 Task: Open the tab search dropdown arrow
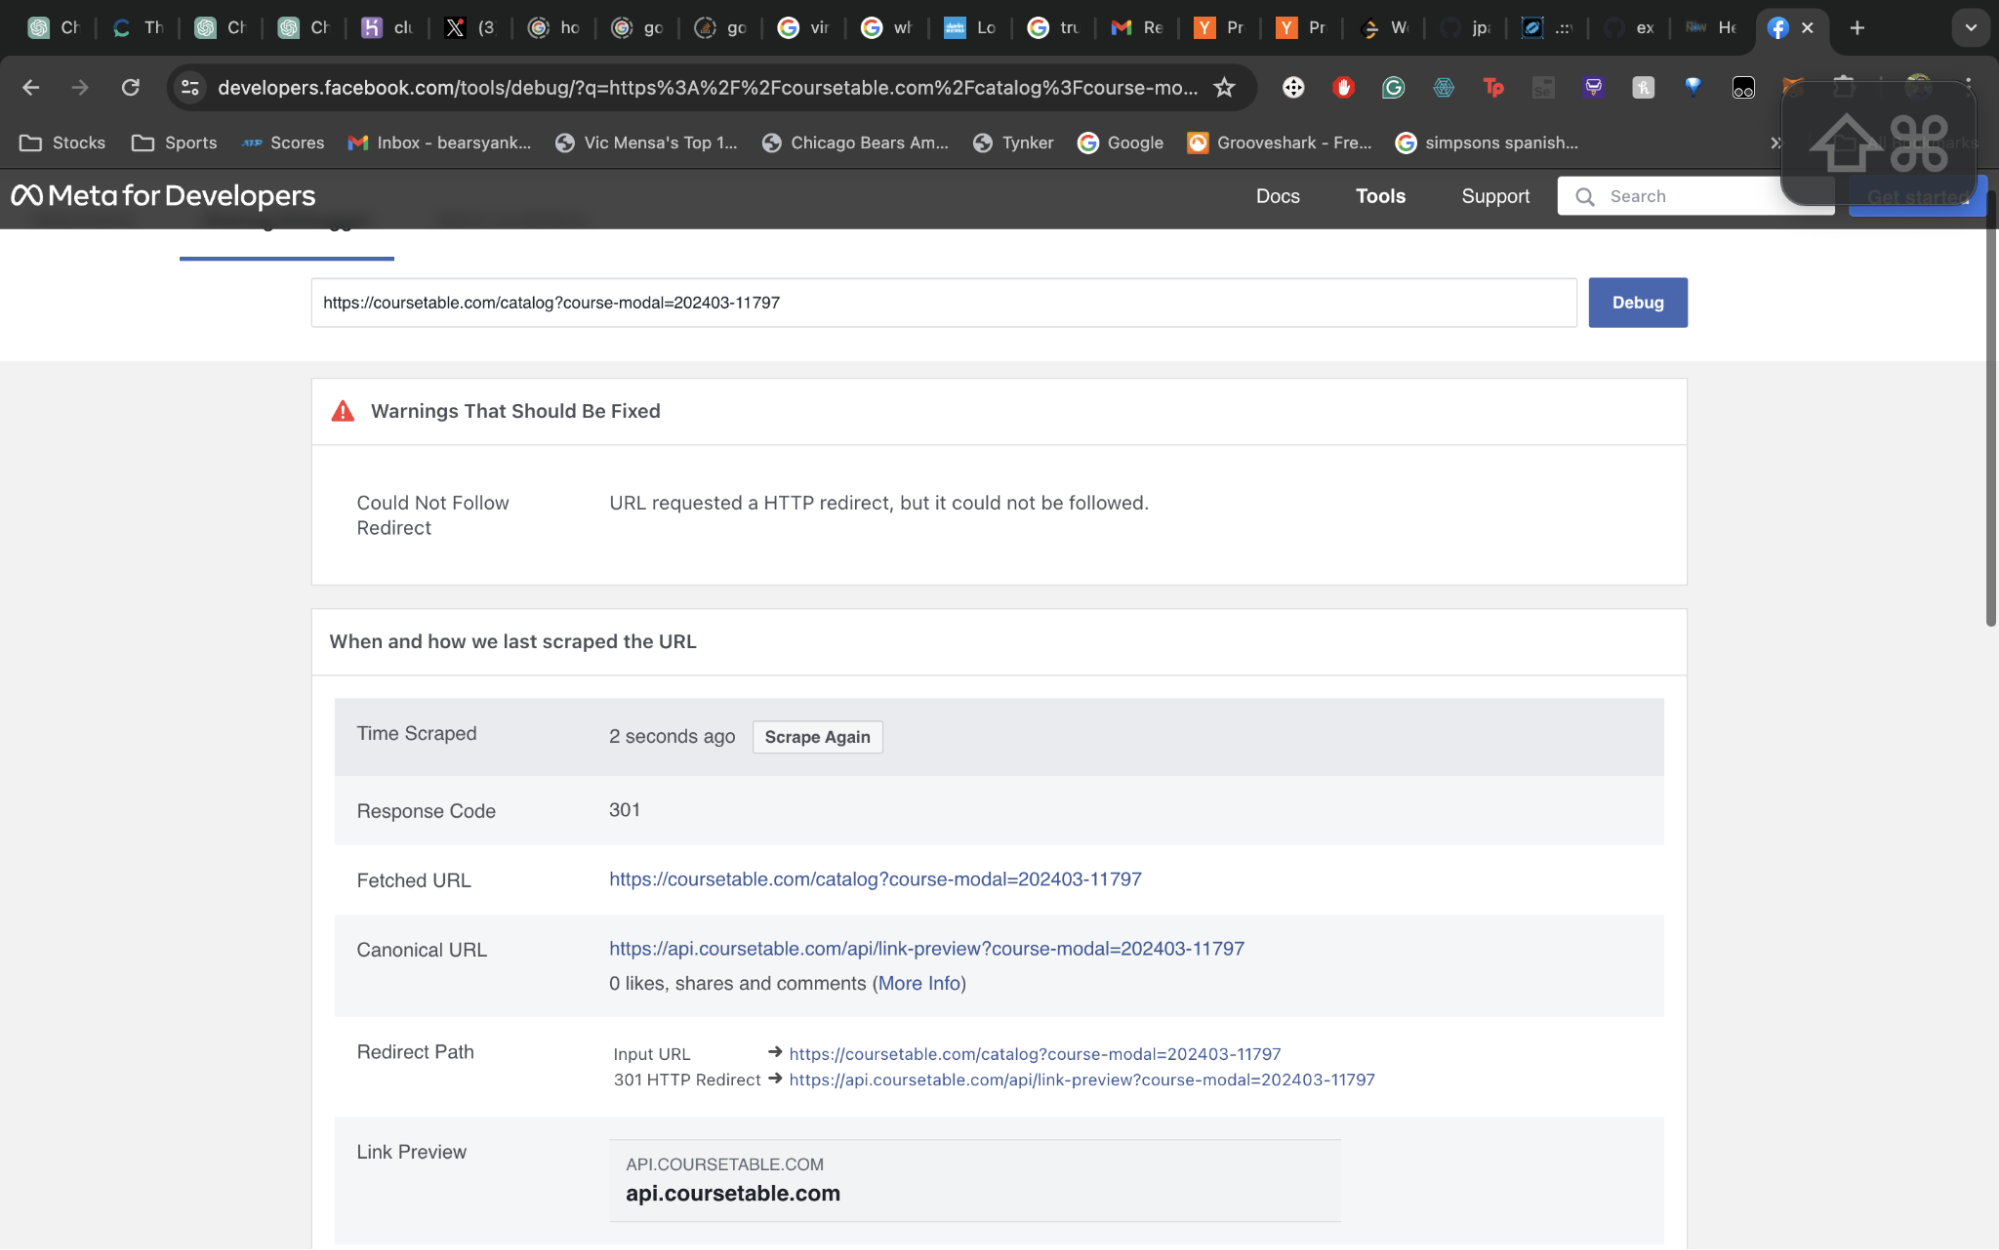click(1970, 28)
